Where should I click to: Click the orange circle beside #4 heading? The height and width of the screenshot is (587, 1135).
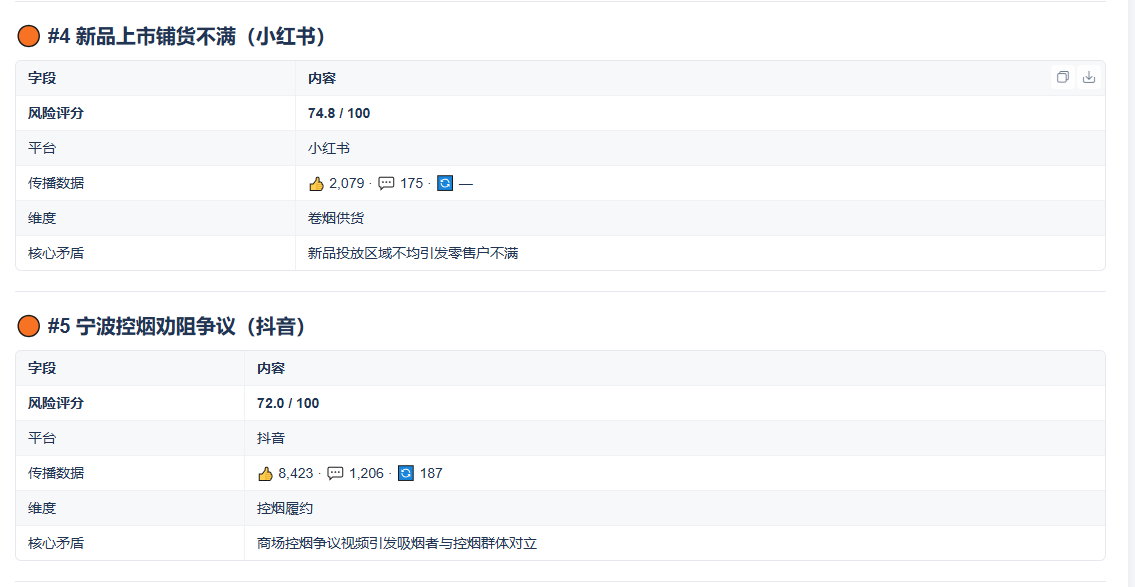pos(28,36)
